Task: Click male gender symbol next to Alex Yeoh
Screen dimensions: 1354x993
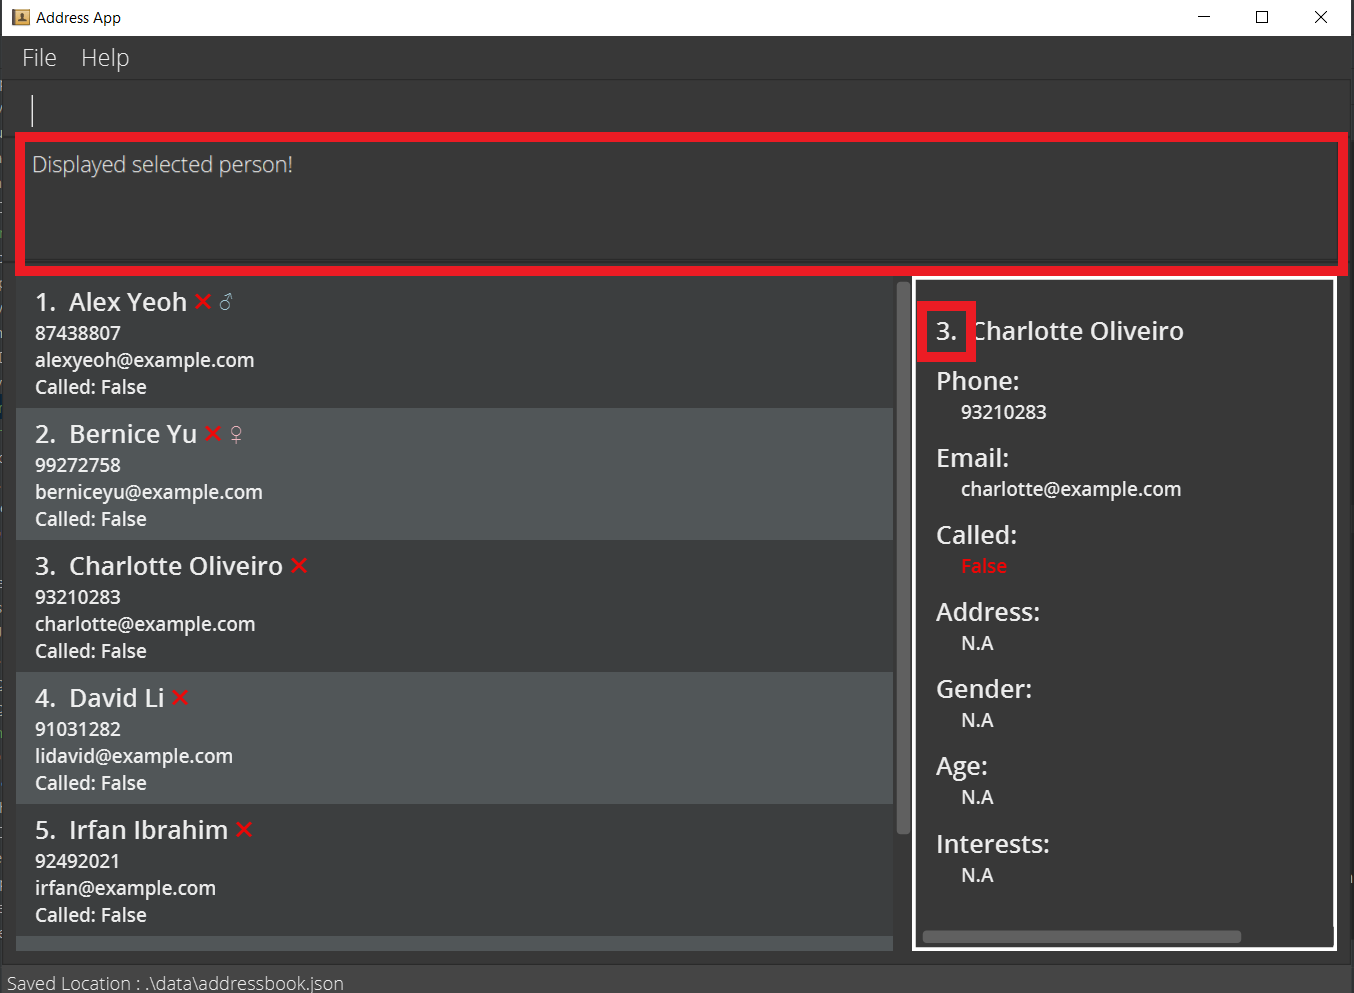Action: click(226, 302)
